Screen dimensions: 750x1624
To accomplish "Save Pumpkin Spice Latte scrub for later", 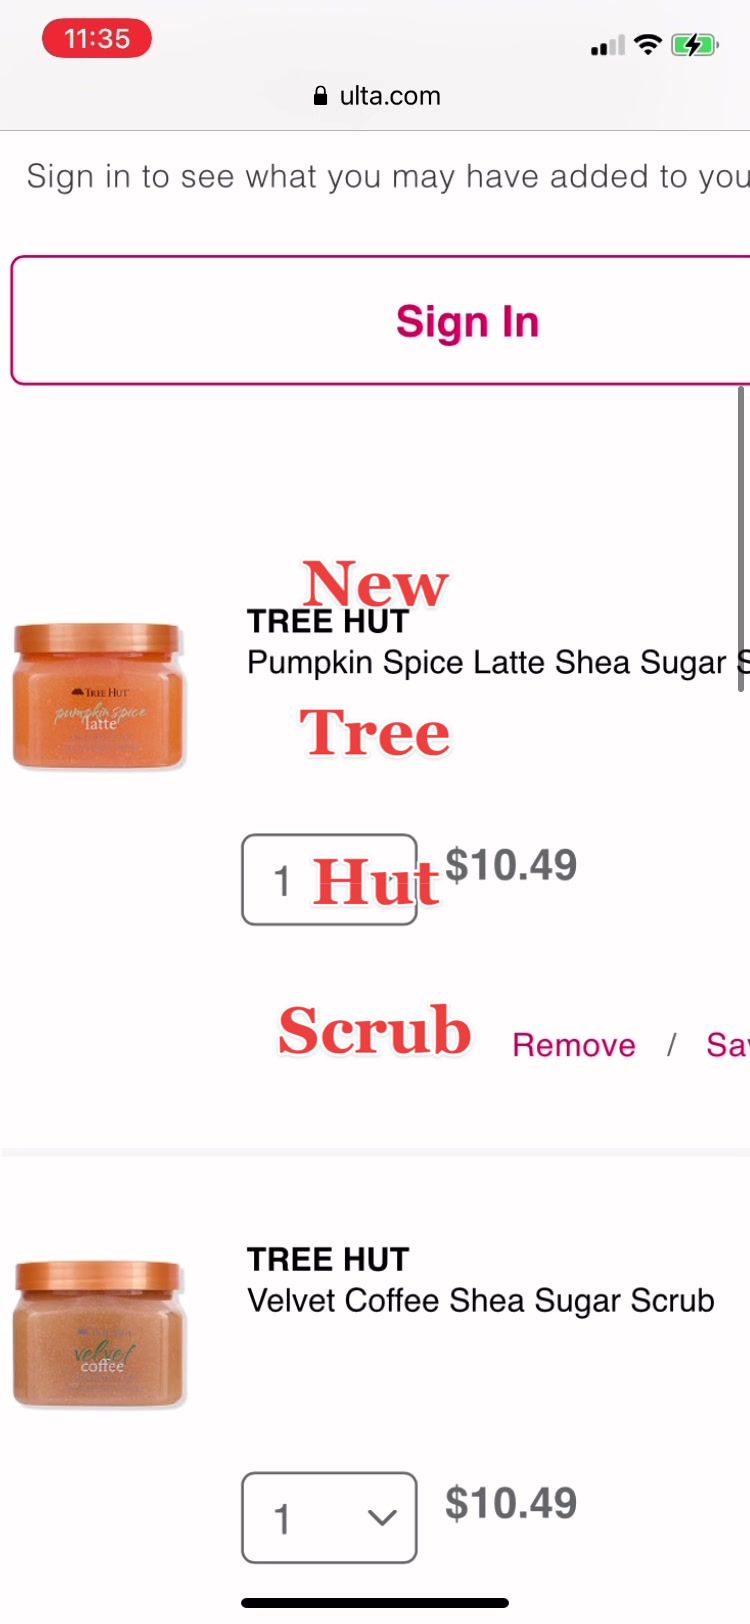I will pos(728,1045).
